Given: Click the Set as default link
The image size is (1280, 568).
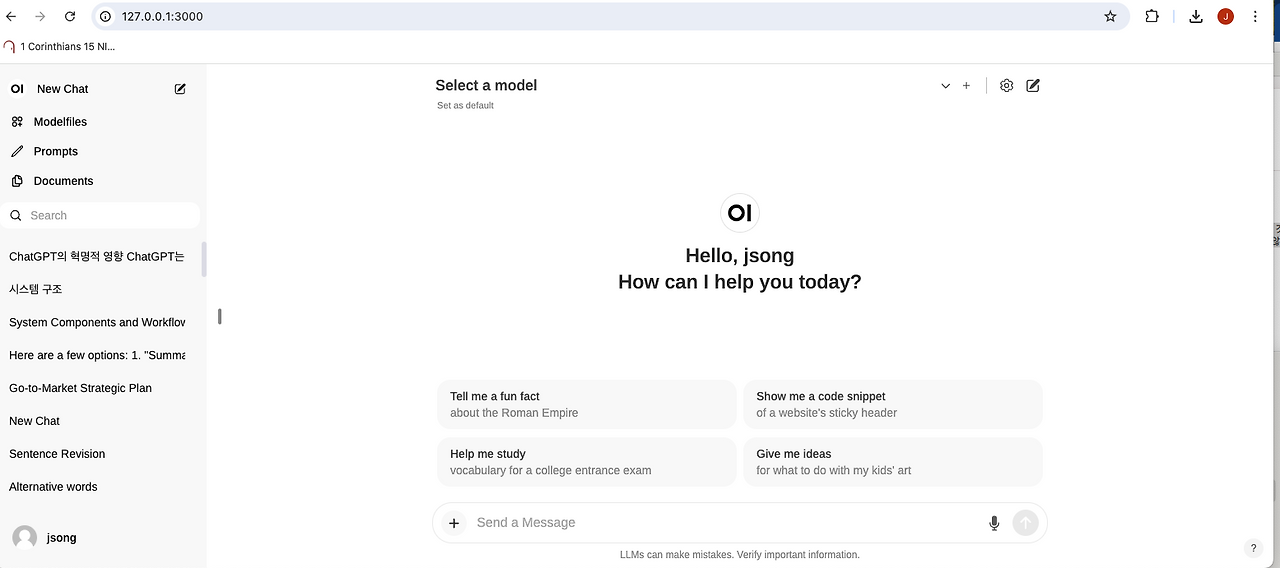Looking at the screenshot, I should pyautogui.click(x=465, y=105).
